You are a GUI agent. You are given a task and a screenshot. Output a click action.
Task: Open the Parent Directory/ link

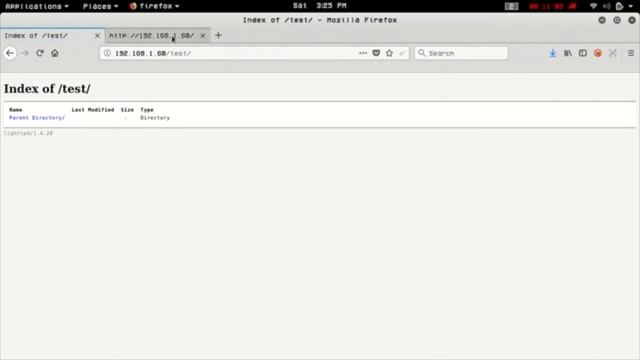37,118
